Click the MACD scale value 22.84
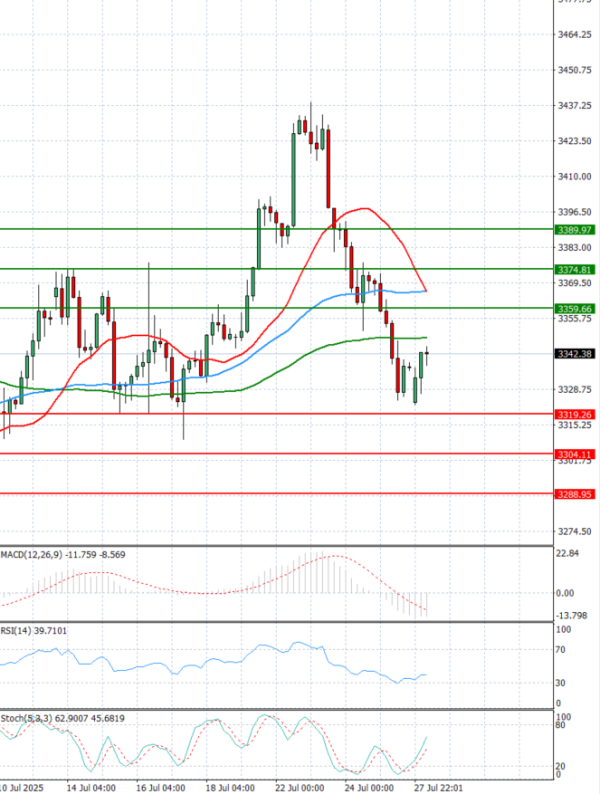The width and height of the screenshot is (600, 794). pyautogui.click(x=567, y=553)
